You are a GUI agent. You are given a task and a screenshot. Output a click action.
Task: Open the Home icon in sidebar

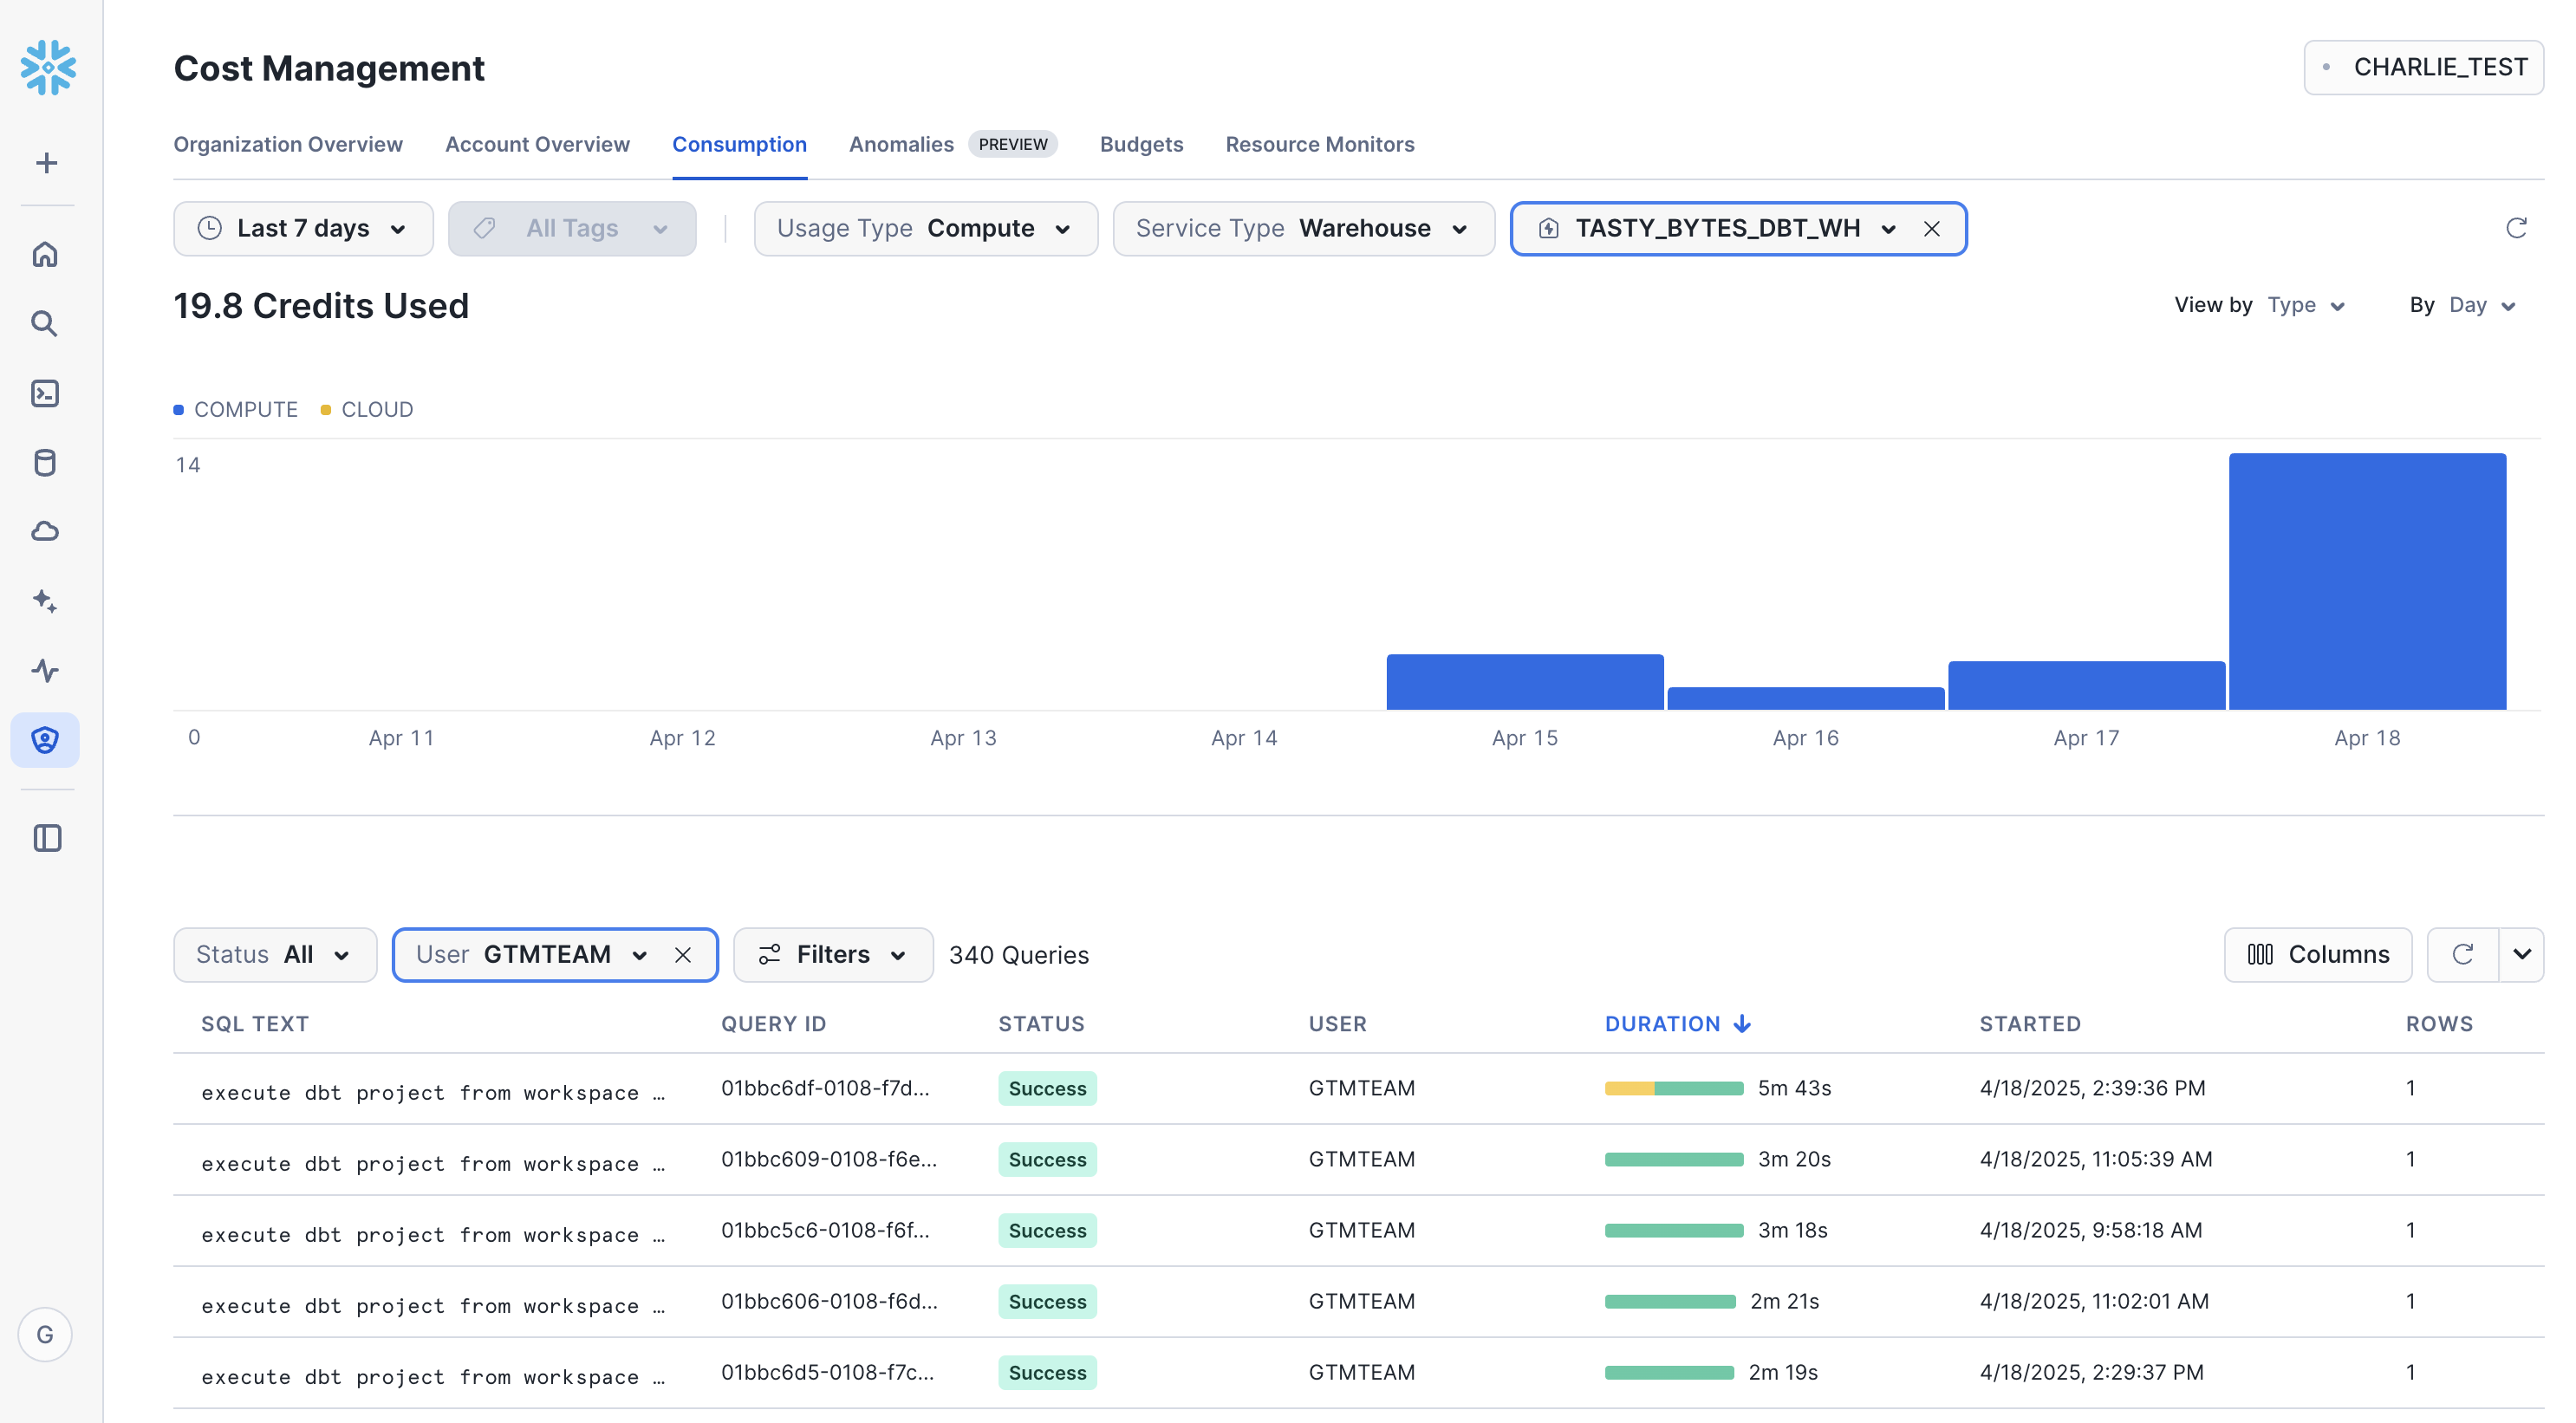click(x=45, y=254)
